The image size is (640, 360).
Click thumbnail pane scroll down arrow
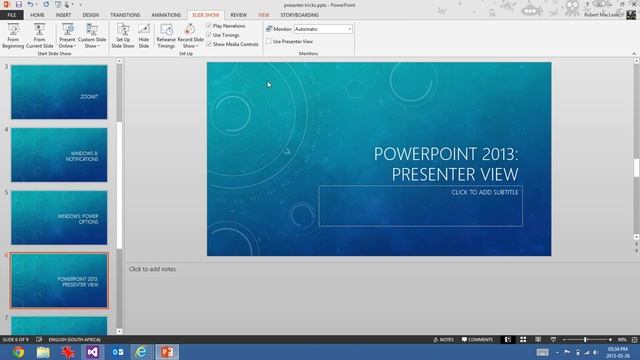(x=119, y=331)
